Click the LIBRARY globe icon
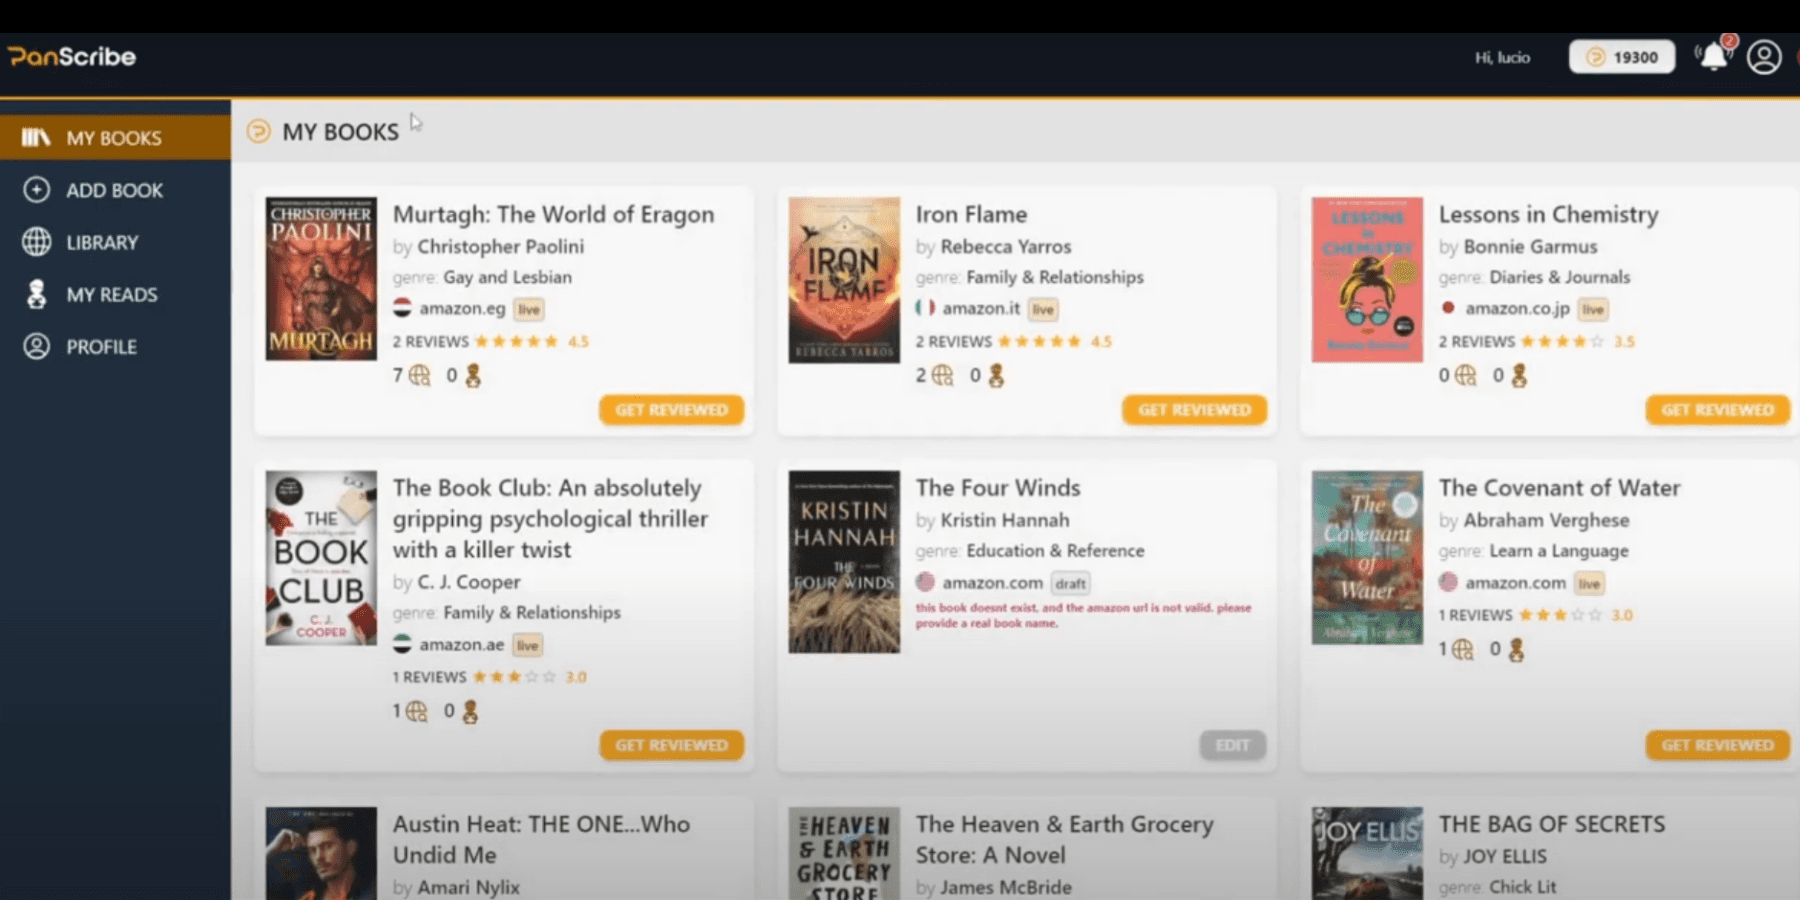 tap(37, 242)
